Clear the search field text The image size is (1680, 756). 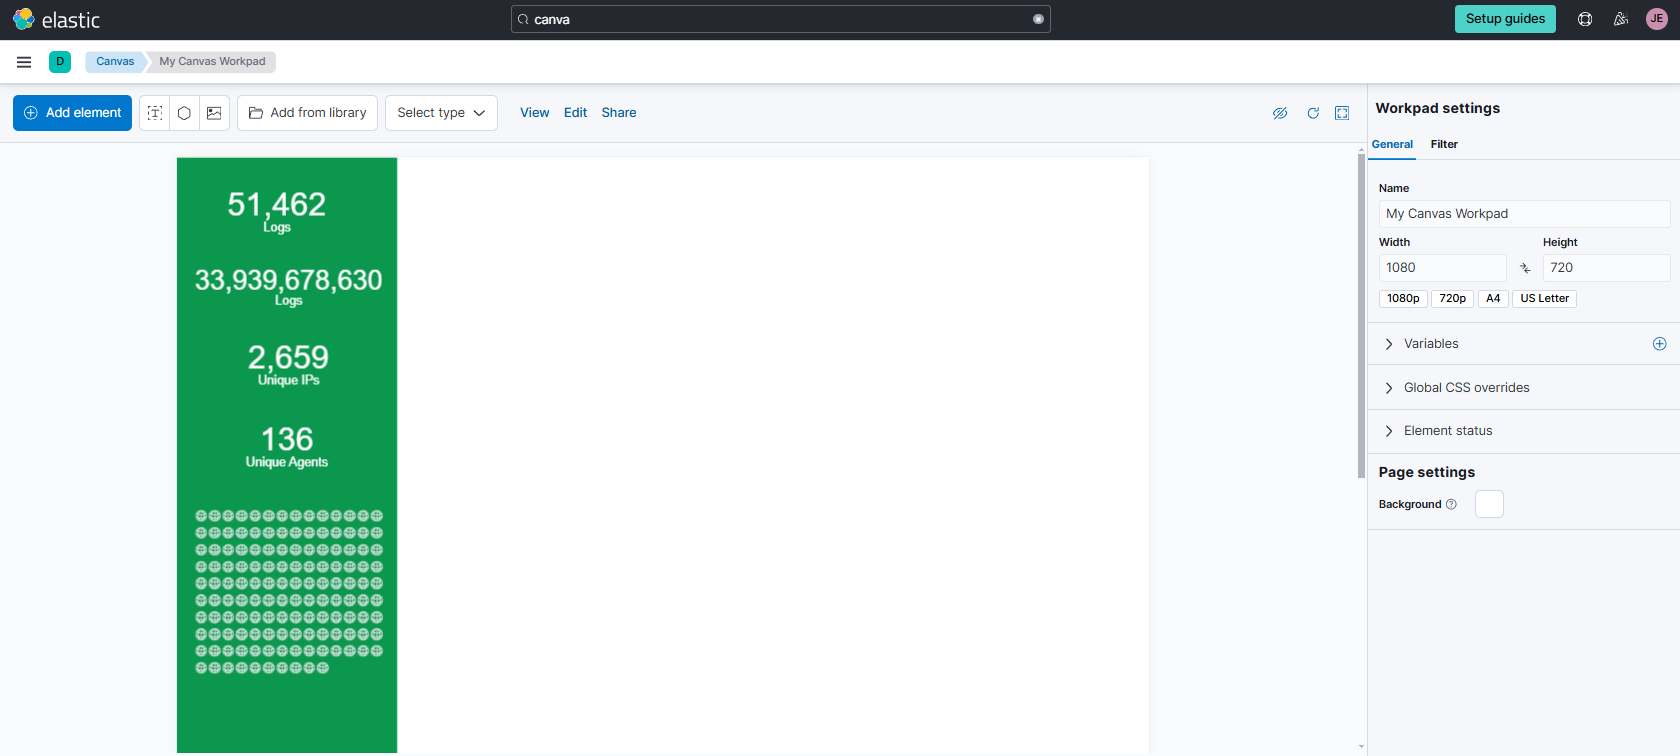[x=1038, y=19]
